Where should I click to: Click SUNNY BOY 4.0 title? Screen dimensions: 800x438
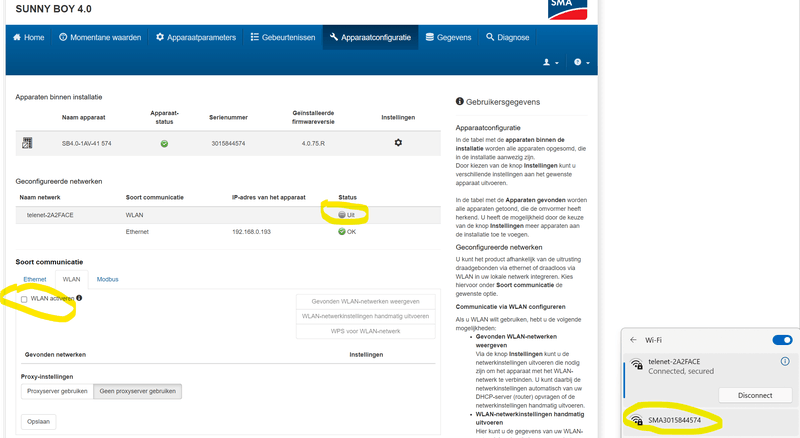pyautogui.click(x=54, y=9)
